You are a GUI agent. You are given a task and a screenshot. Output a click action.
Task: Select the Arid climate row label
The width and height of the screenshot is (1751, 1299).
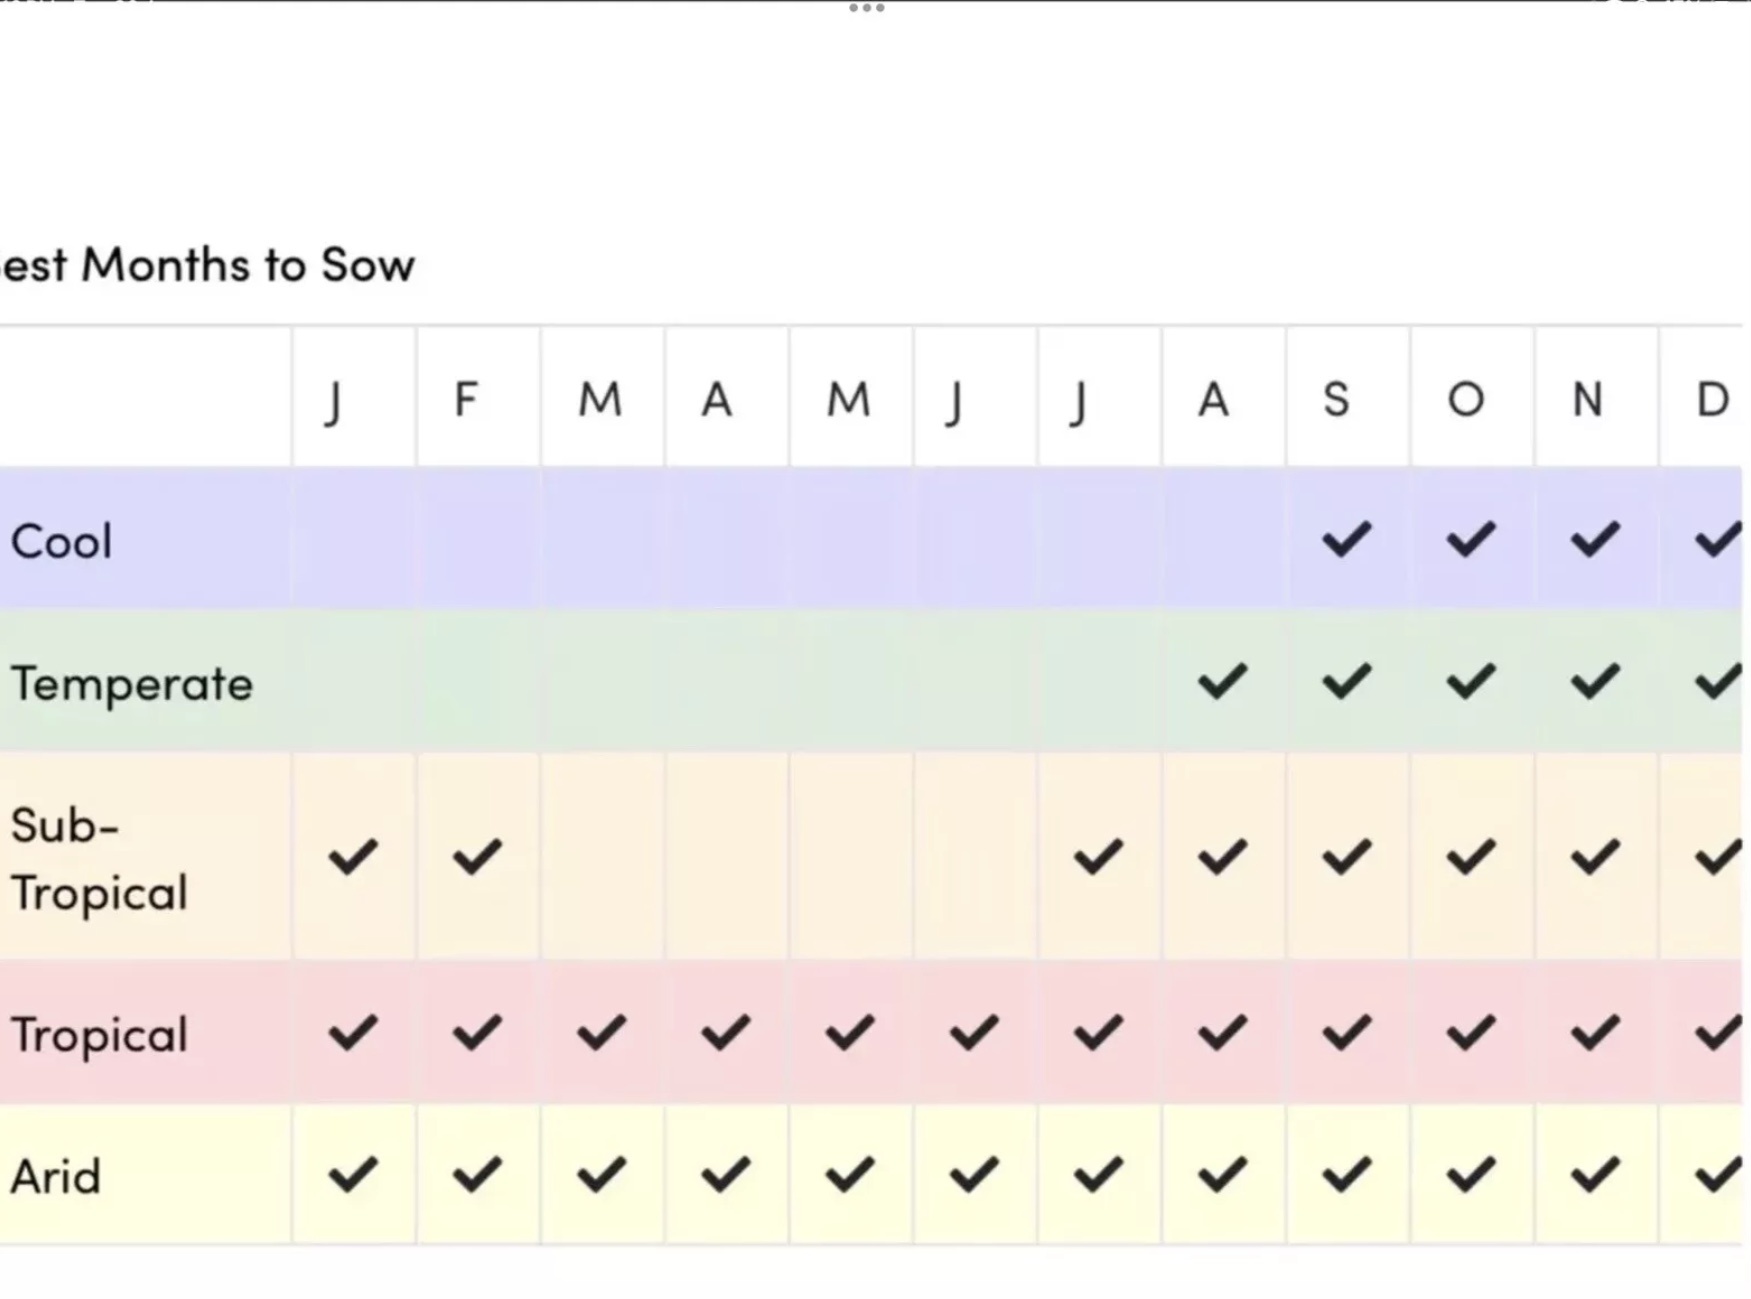pyautogui.click(x=56, y=1177)
